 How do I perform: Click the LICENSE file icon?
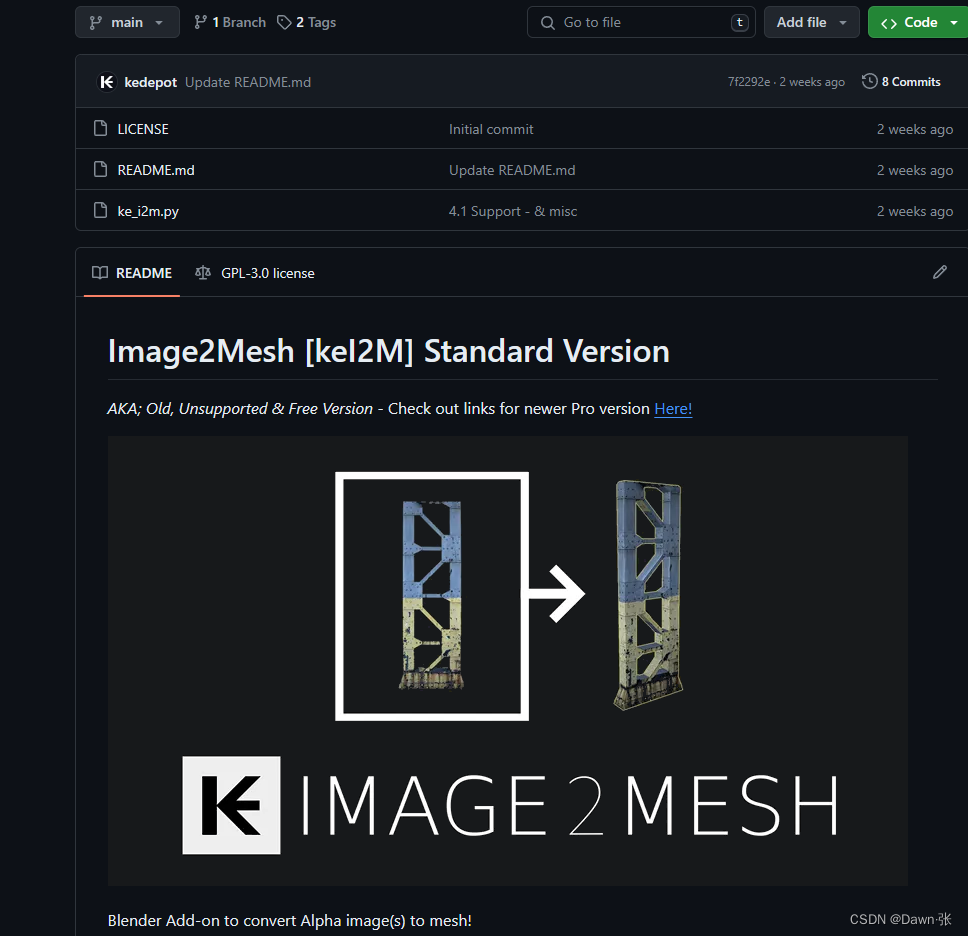[x=100, y=128]
